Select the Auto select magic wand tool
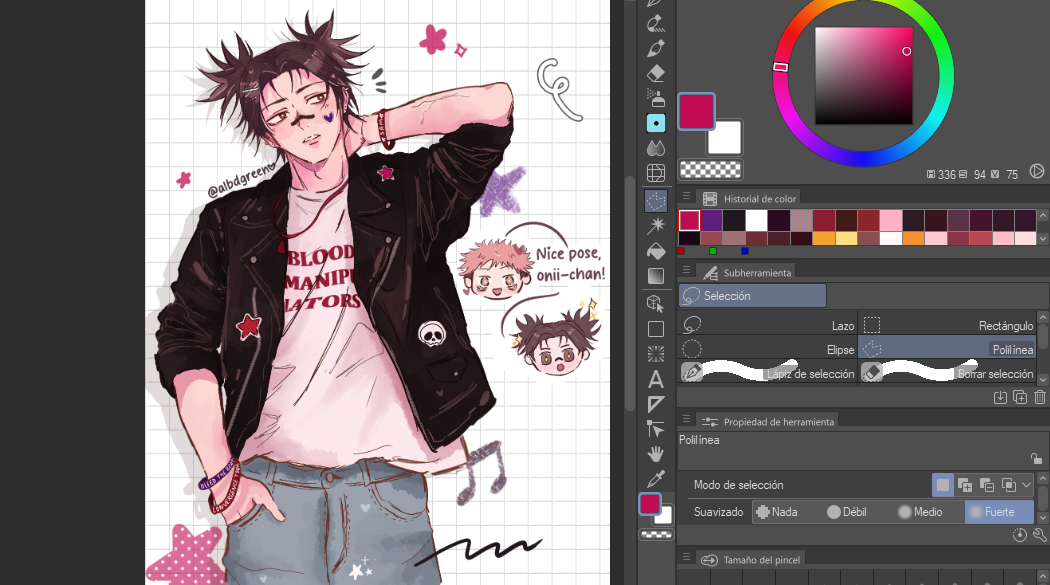This screenshot has width=1050, height=585. 656,226
